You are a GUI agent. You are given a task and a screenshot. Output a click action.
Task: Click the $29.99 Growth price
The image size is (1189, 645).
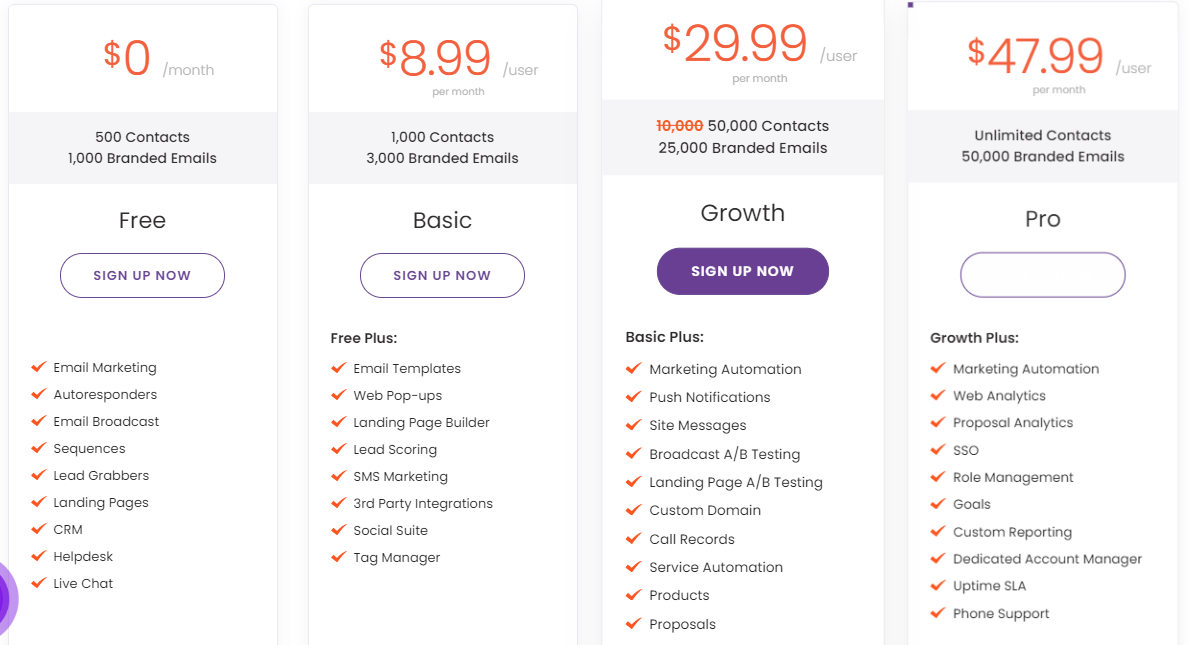point(734,43)
